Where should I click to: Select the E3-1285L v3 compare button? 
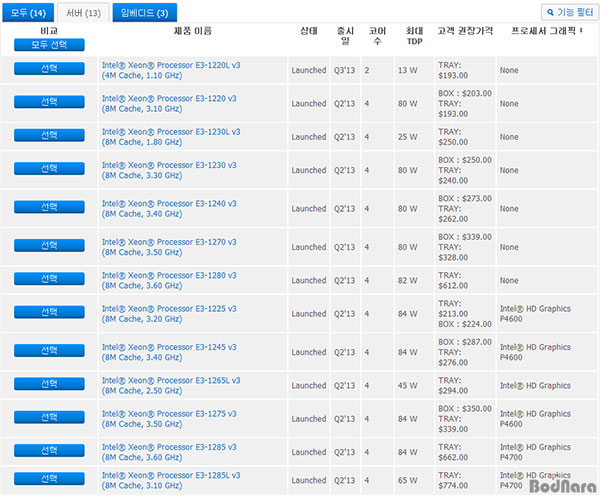click(49, 479)
